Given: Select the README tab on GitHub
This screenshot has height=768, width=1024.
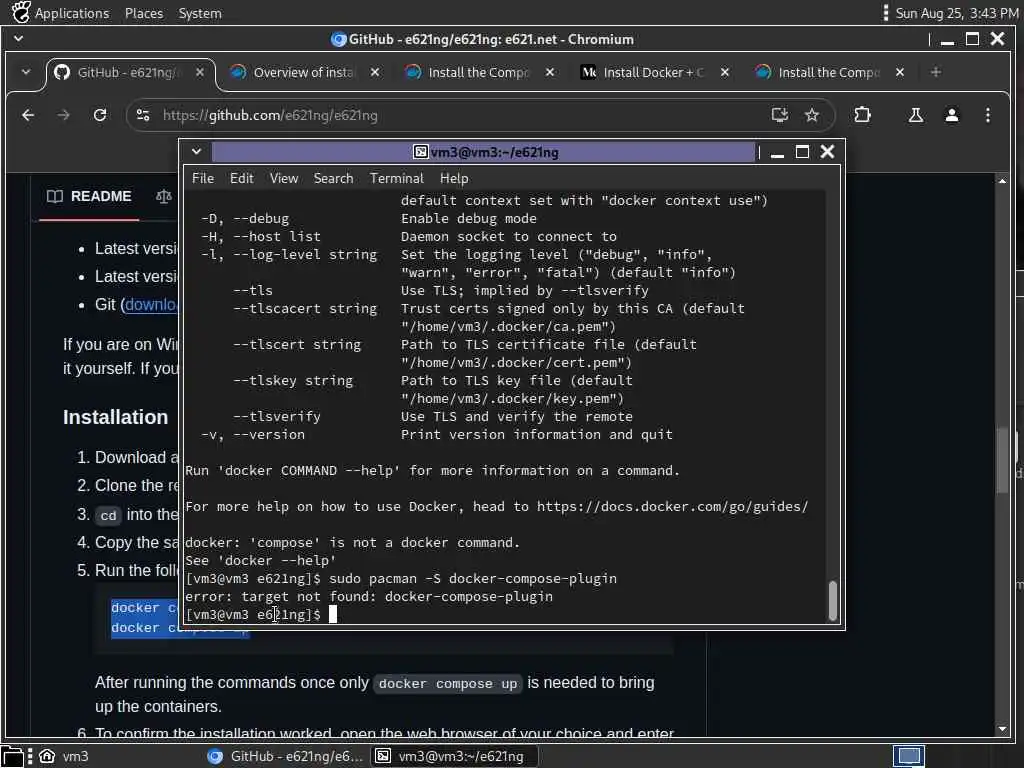Looking at the screenshot, I should tap(89, 197).
